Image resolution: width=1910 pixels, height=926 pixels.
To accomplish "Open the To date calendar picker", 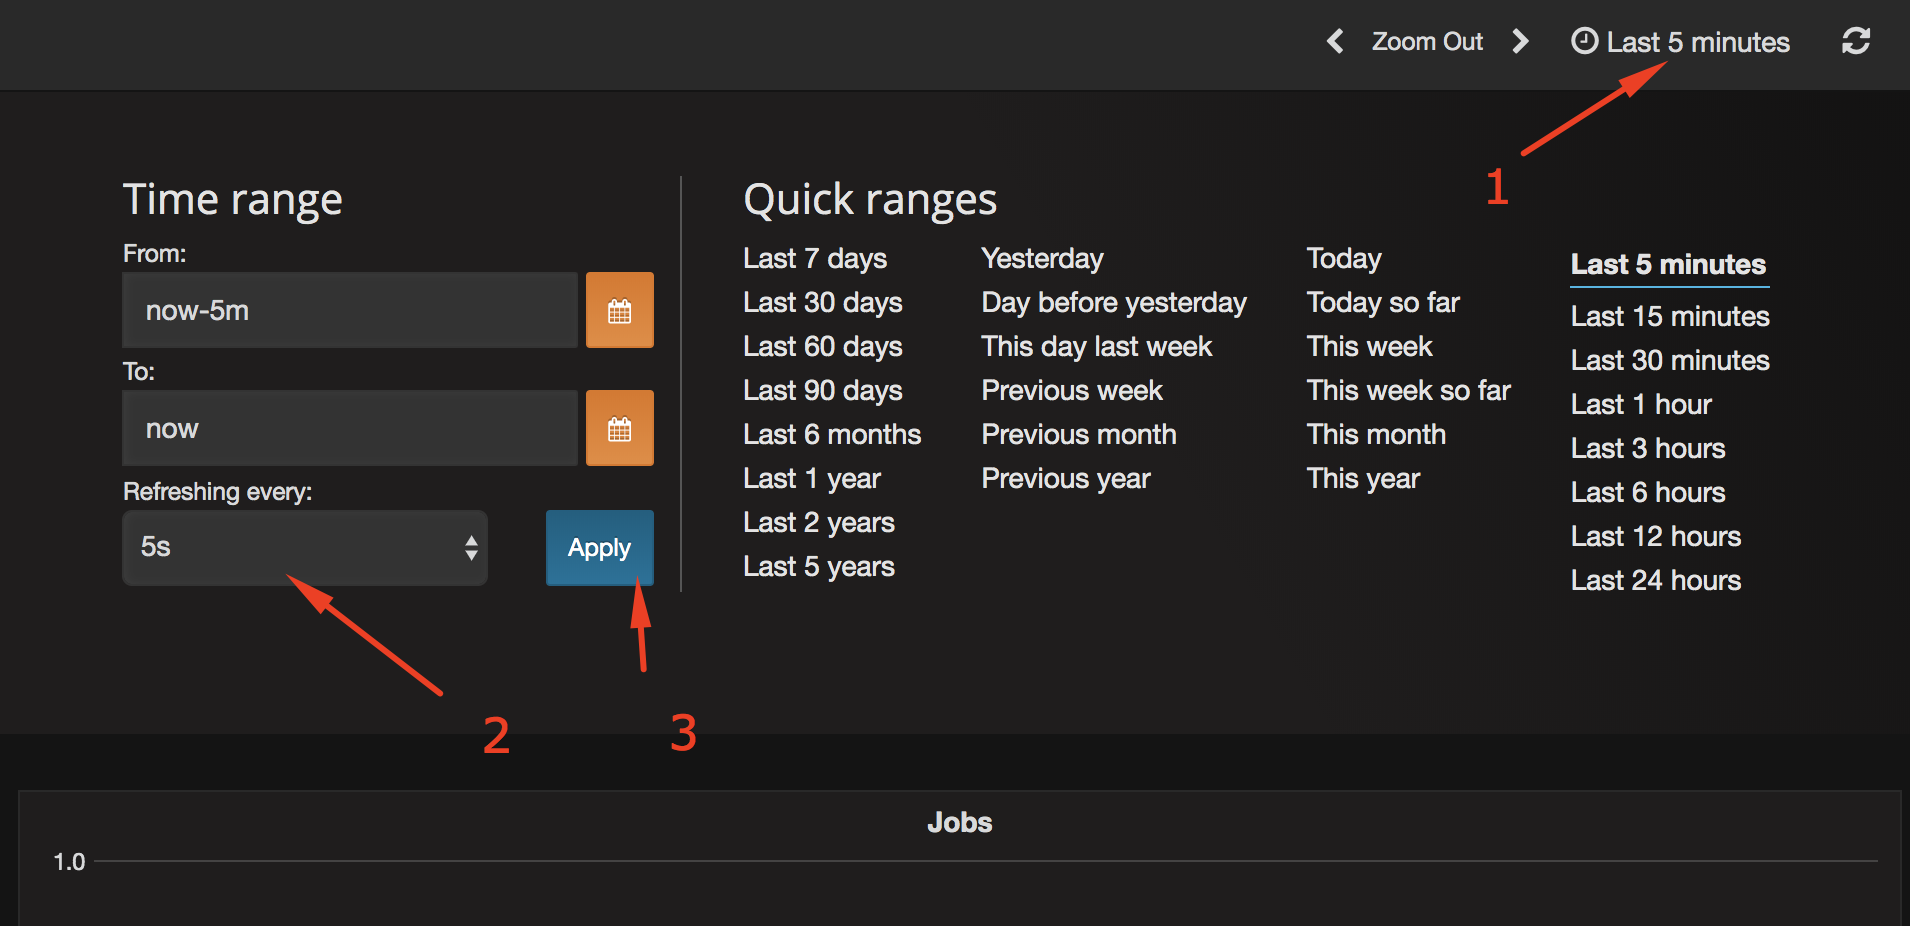I will pos(620,428).
